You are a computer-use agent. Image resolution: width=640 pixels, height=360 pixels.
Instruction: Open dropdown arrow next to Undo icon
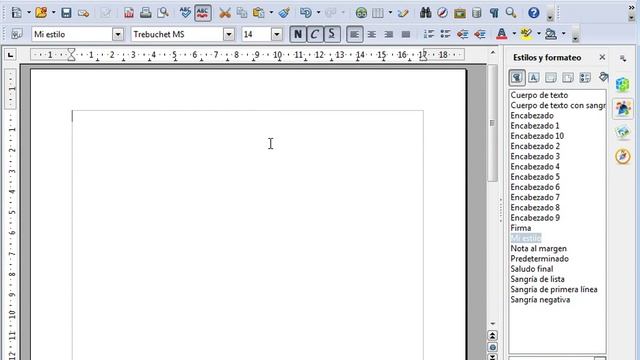[x=318, y=13]
